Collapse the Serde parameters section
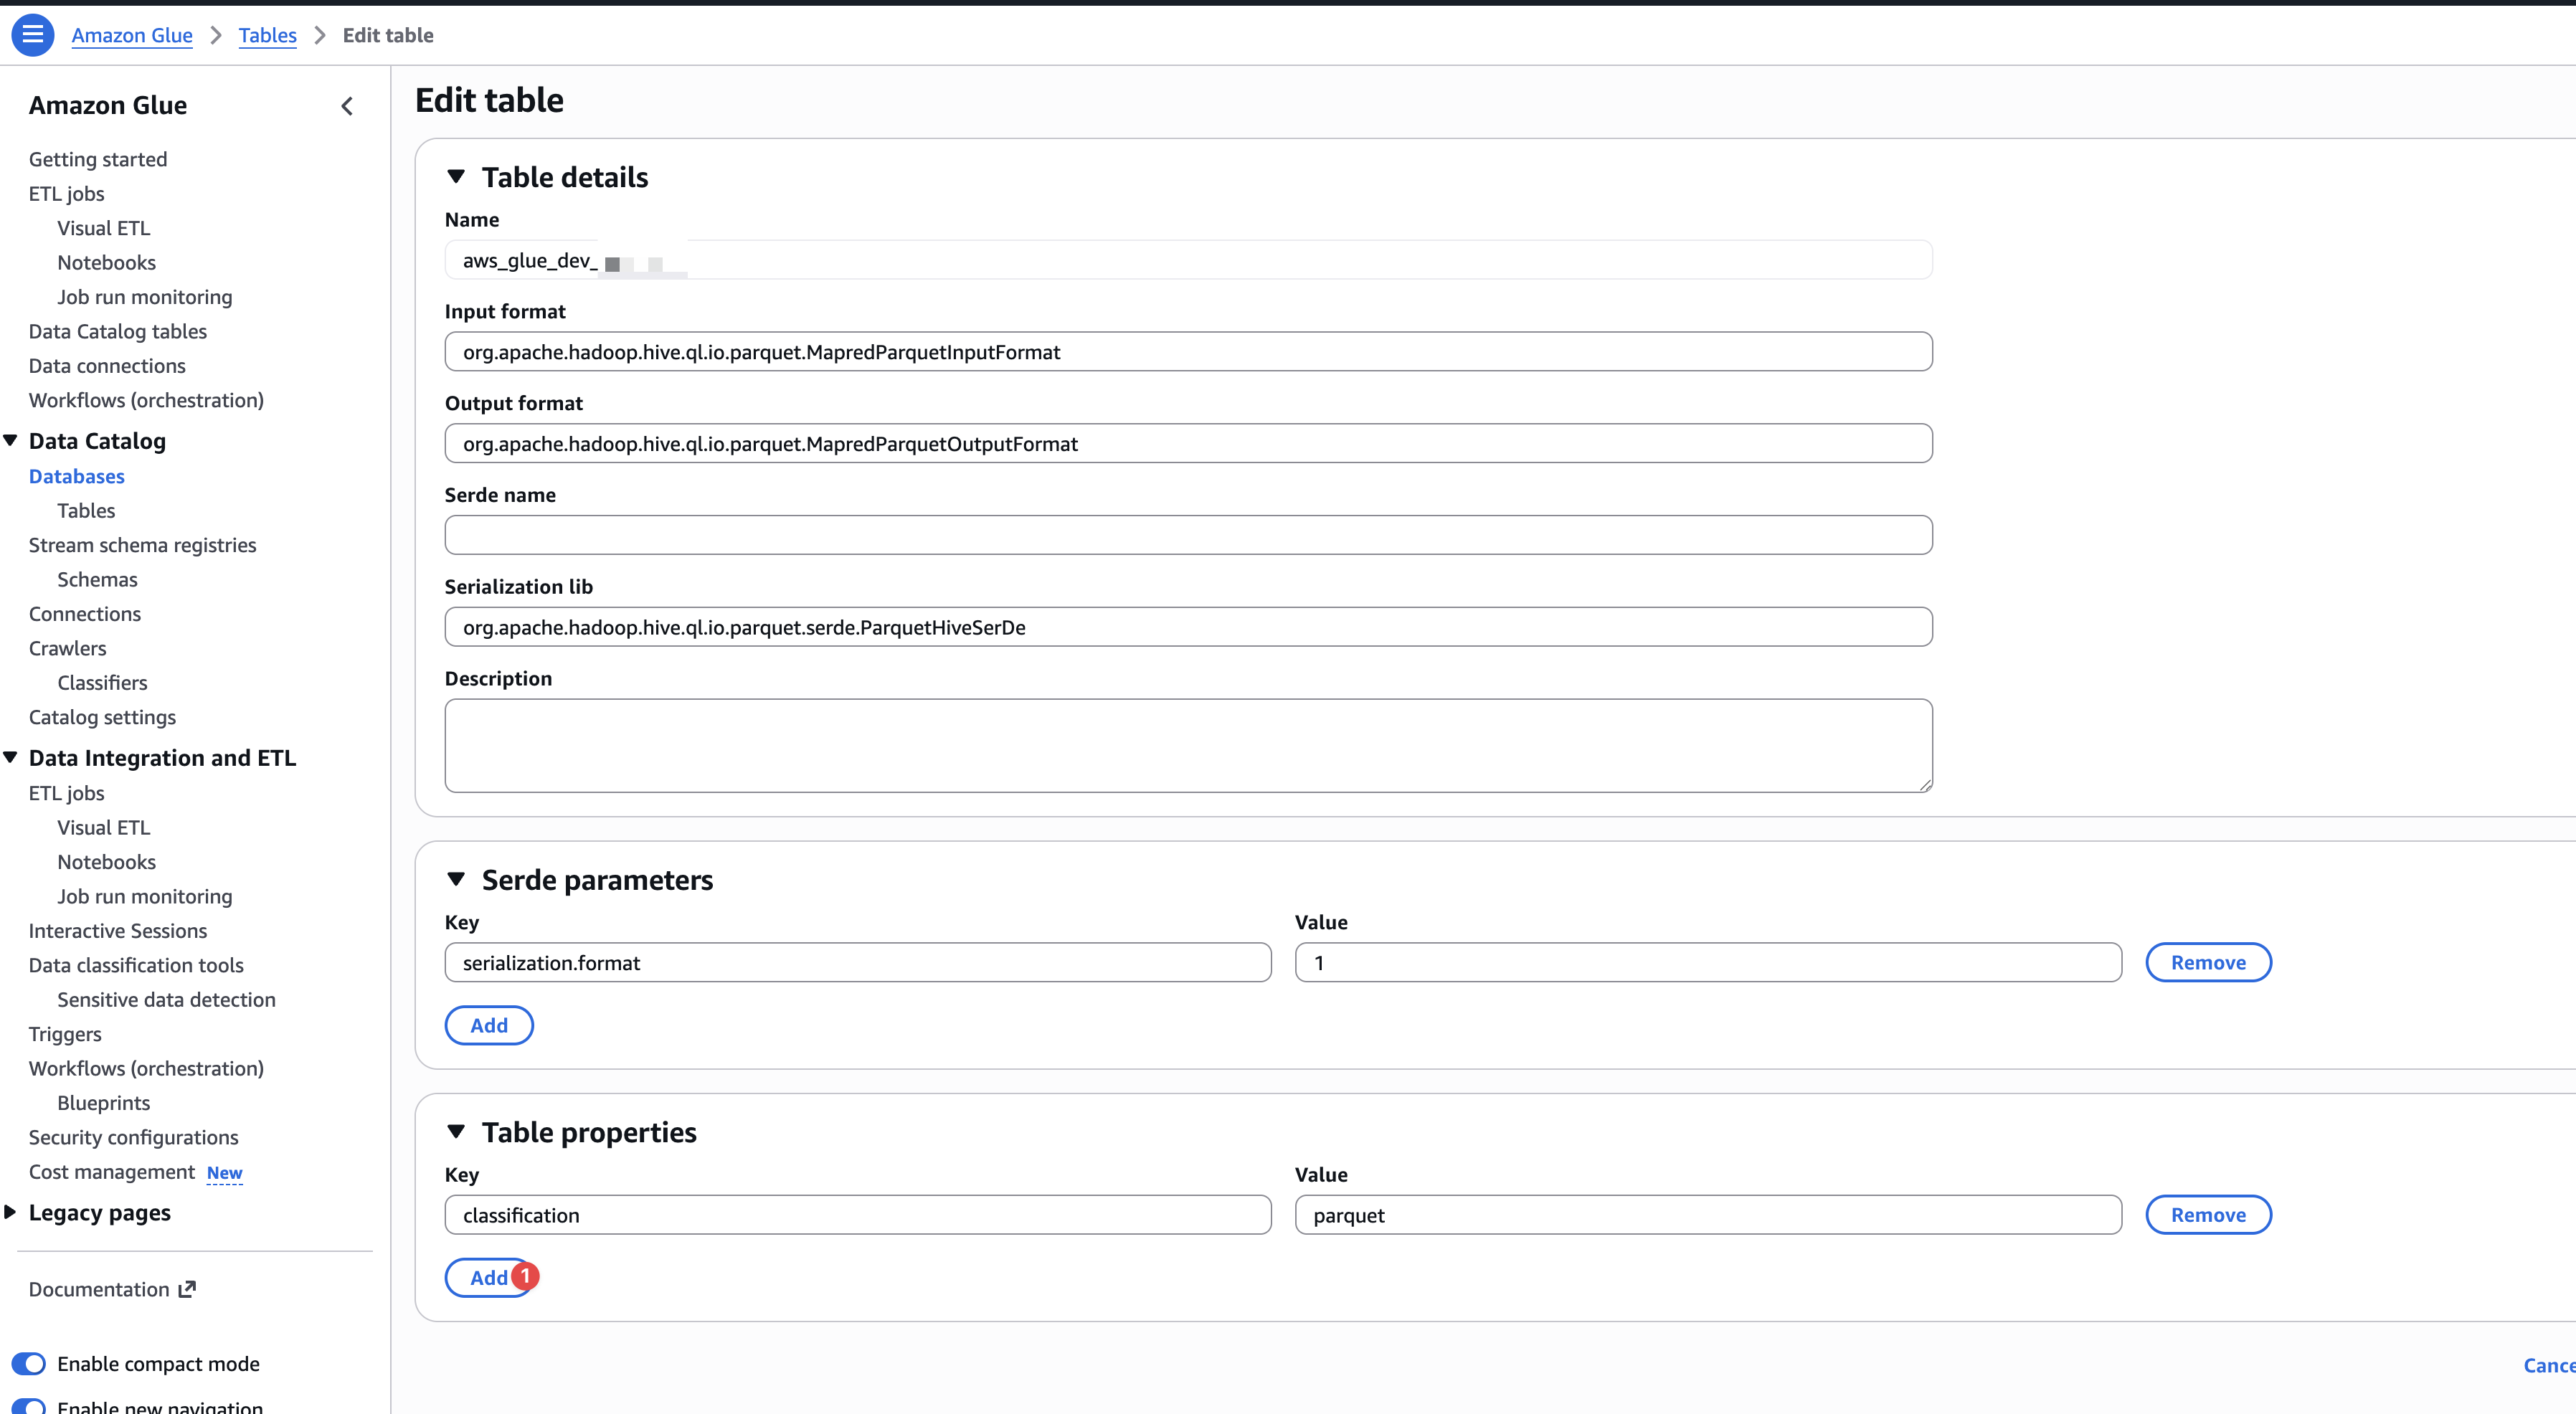The width and height of the screenshot is (2576, 1414). click(x=456, y=880)
